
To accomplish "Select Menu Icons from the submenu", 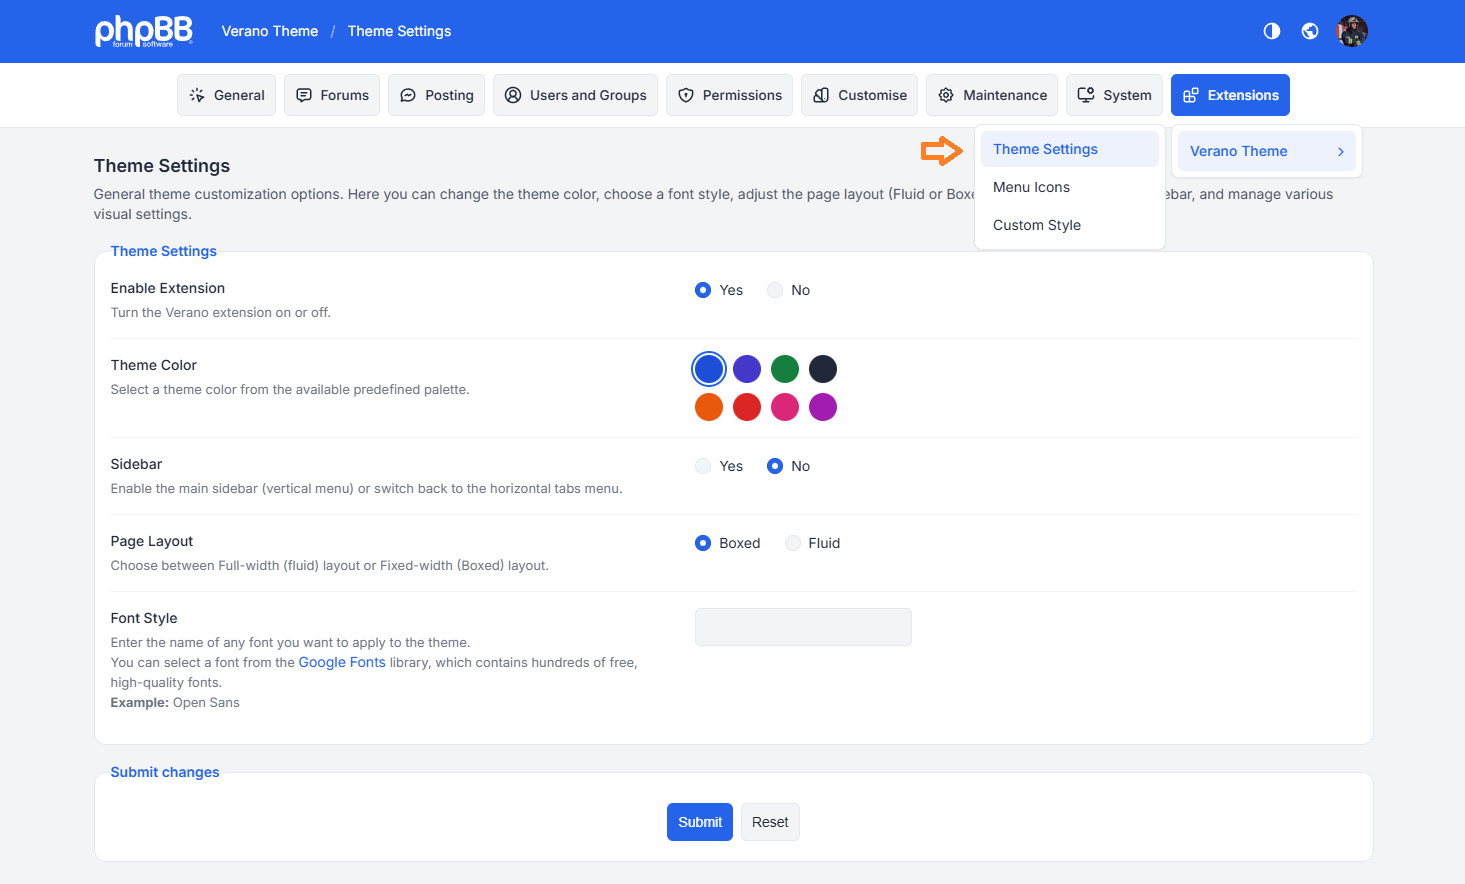I will pyautogui.click(x=1031, y=188).
